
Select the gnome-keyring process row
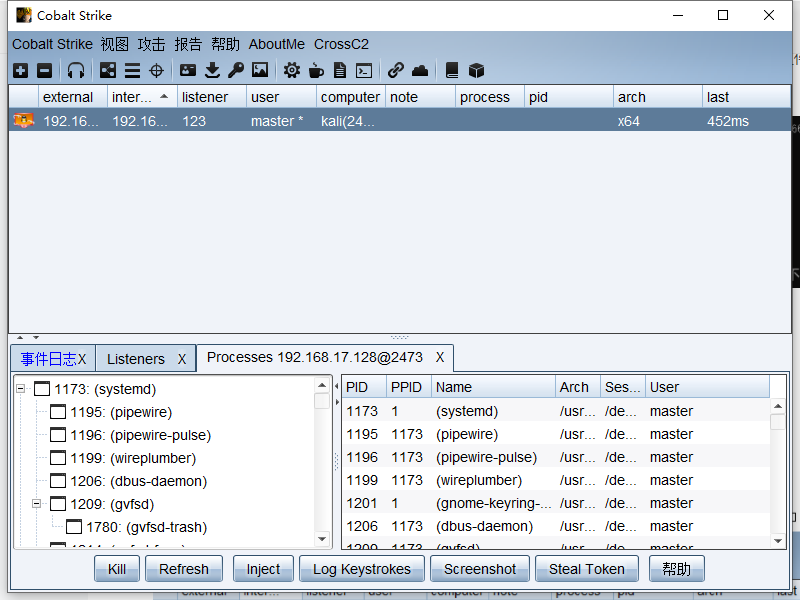click(x=555, y=503)
